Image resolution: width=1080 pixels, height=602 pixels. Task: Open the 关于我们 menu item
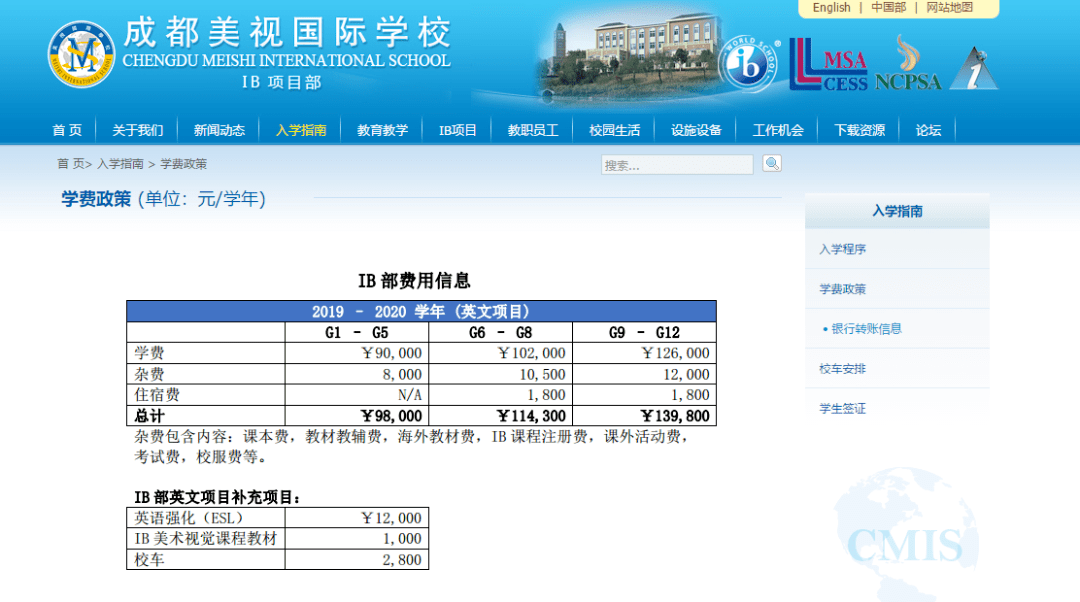pyautogui.click(x=139, y=128)
